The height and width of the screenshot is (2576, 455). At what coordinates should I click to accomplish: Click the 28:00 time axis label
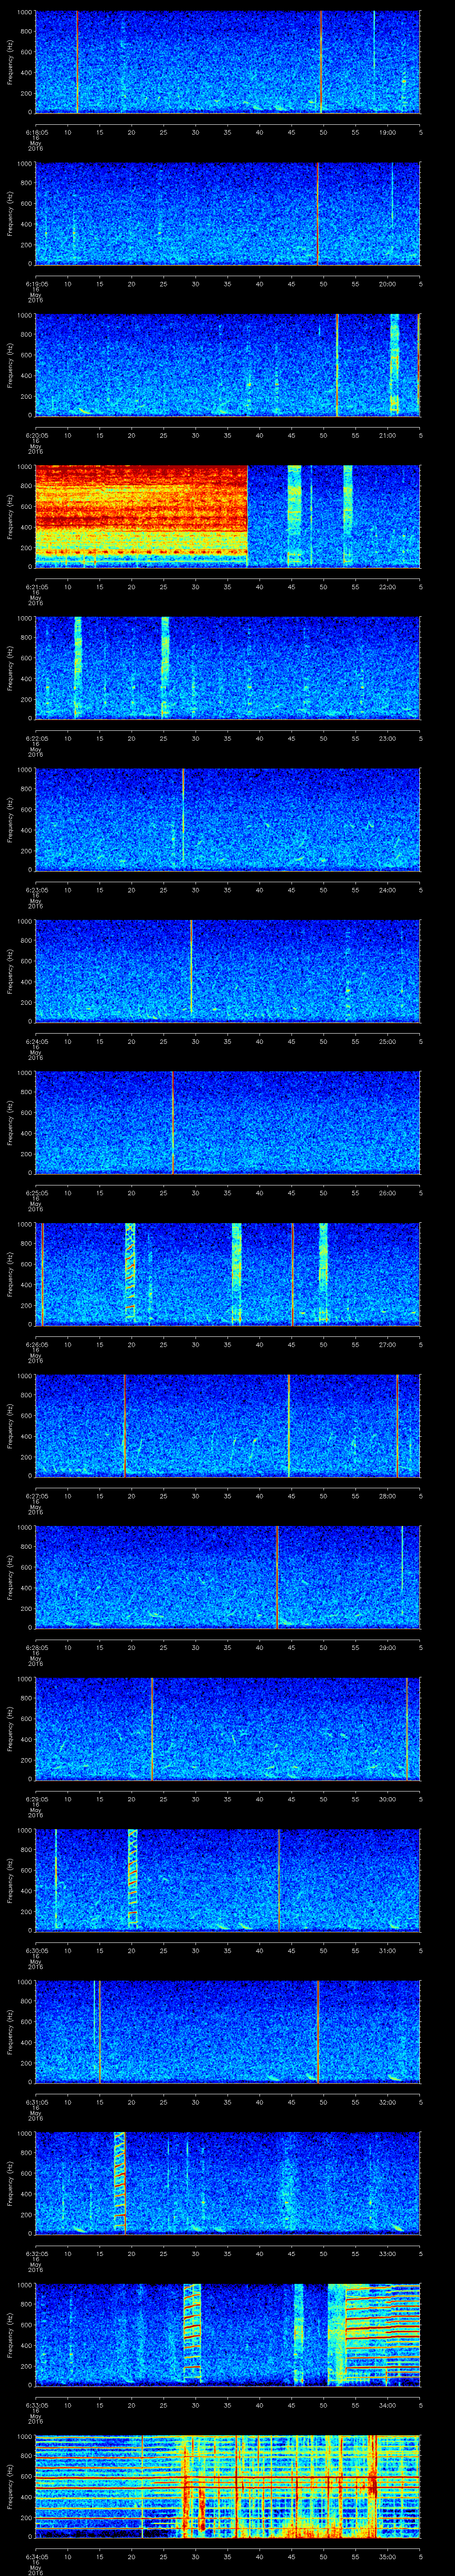[x=387, y=1495]
